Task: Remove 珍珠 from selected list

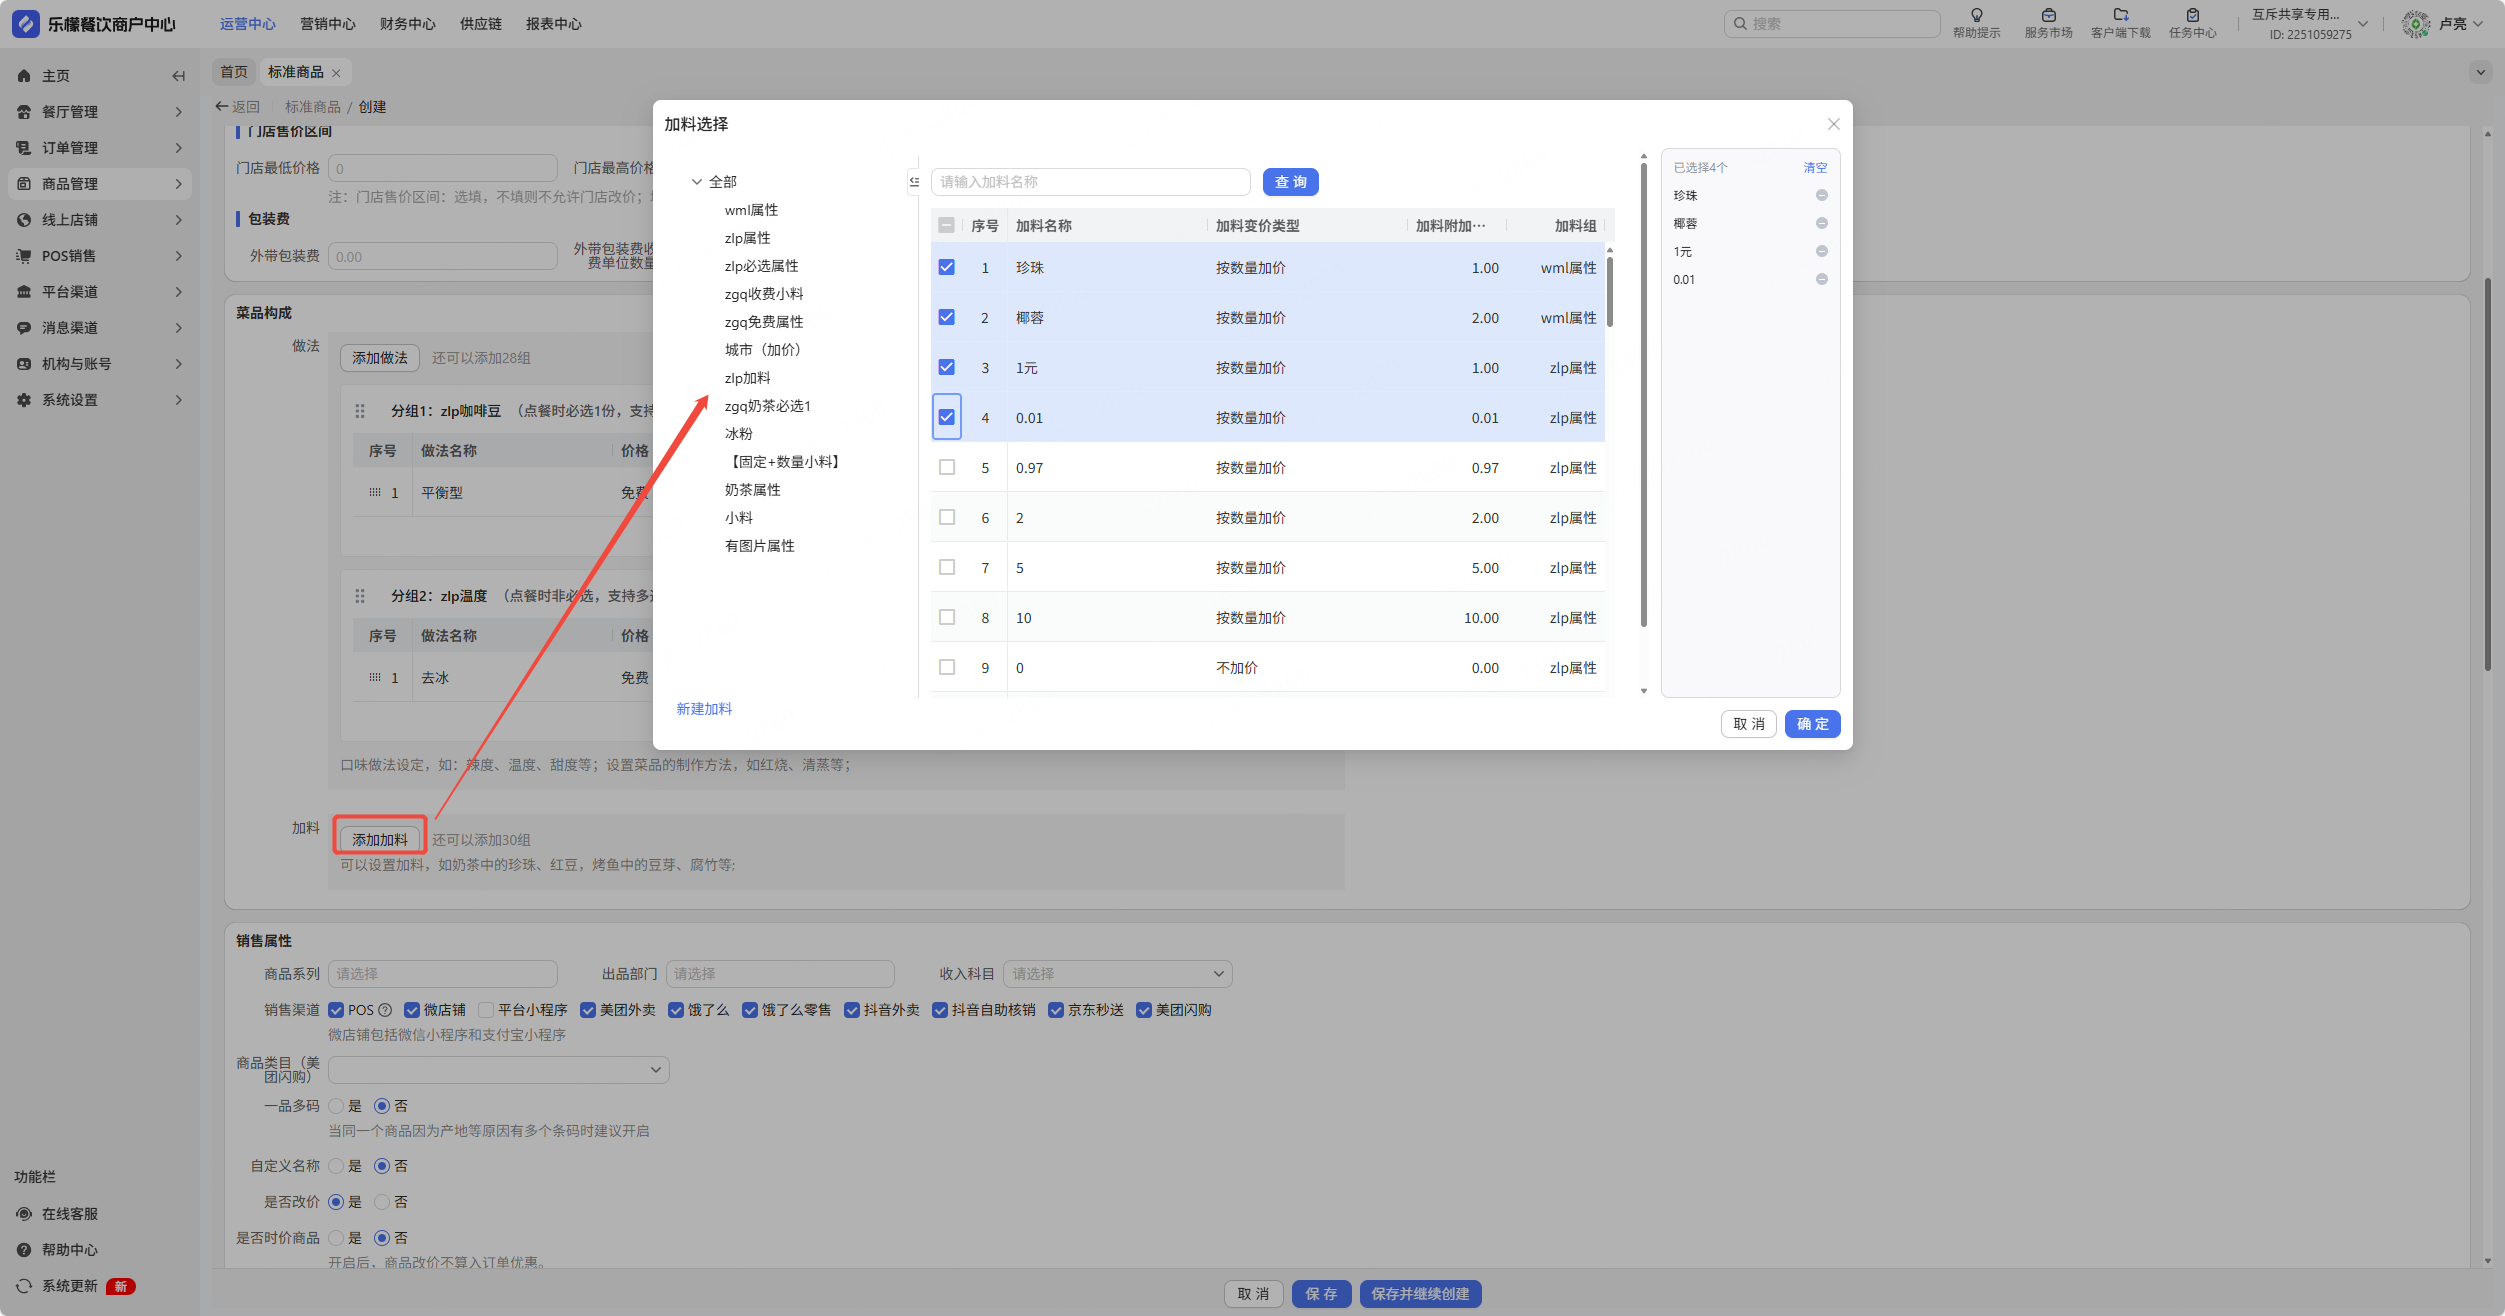Action: tap(1821, 196)
